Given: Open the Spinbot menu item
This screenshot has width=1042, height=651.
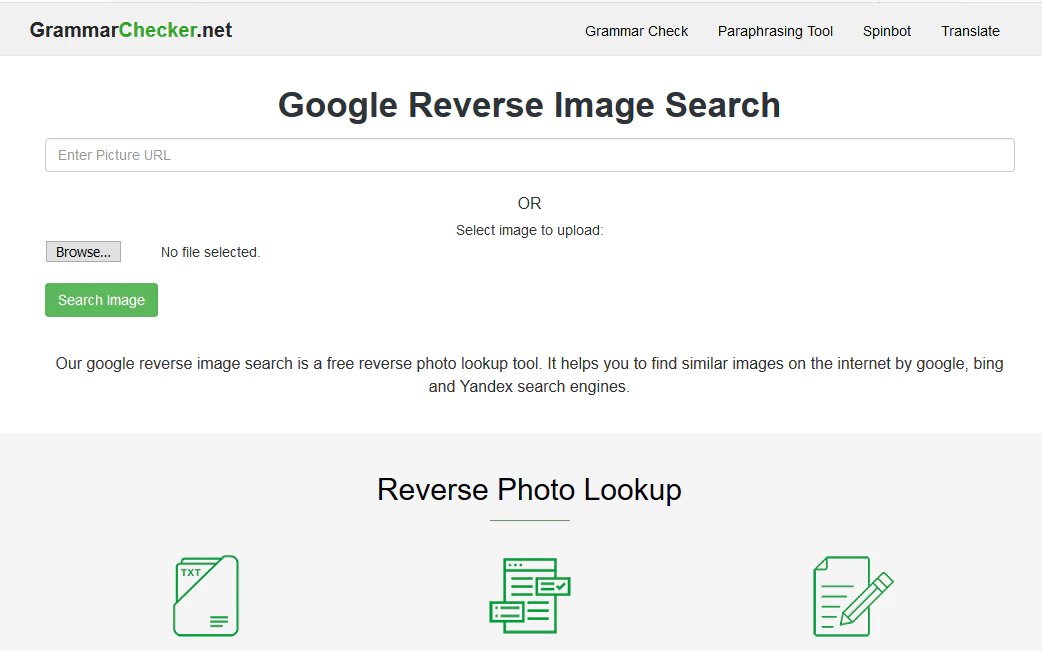Looking at the screenshot, I should (x=886, y=31).
